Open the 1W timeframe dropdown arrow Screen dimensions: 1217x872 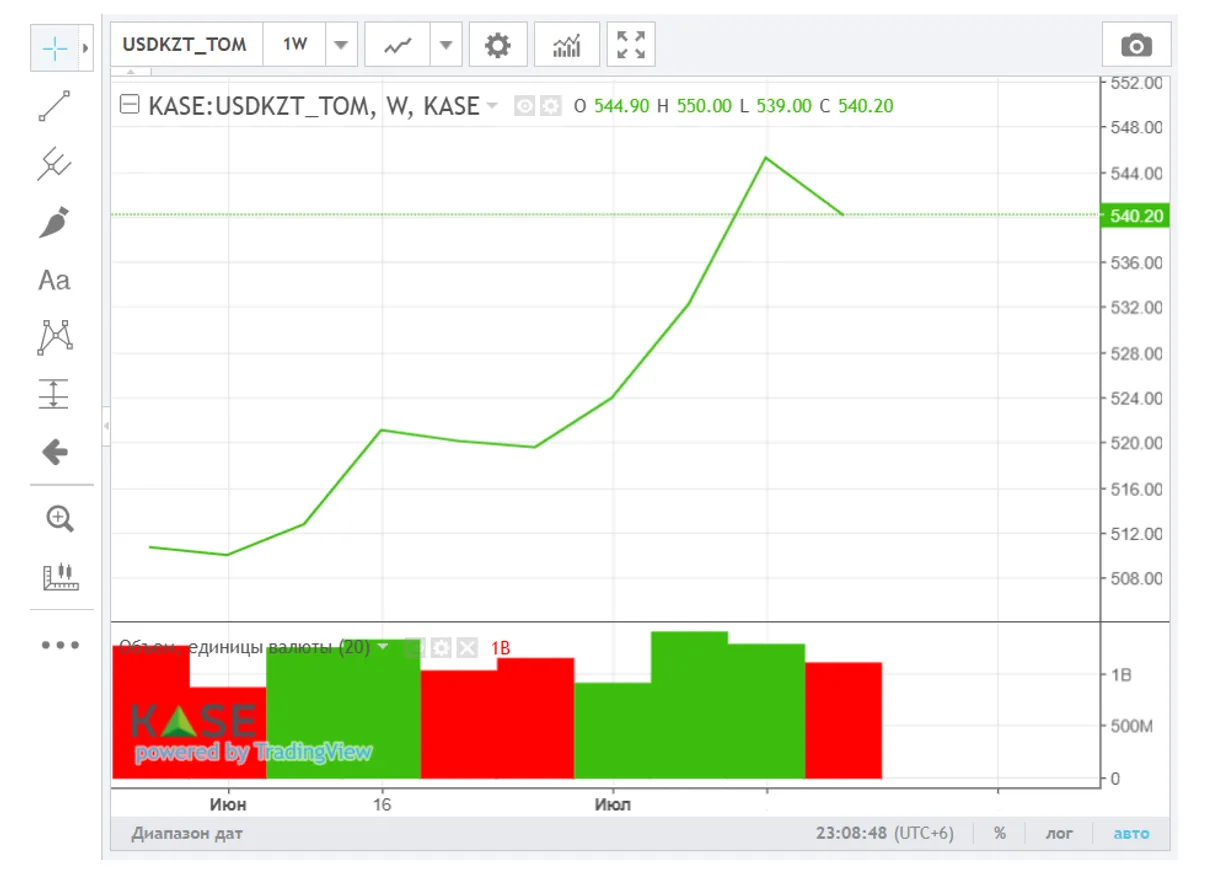[341, 45]
